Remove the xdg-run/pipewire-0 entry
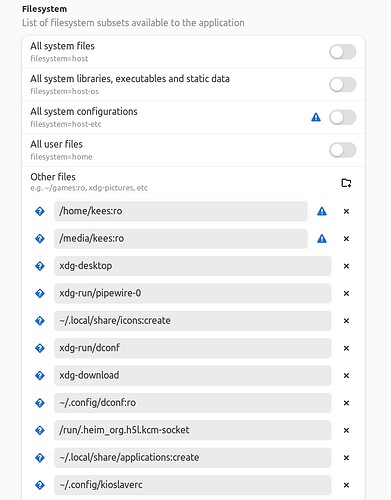The width and height of the screenshot is (391, 500). pyautogui.click(x=346, y=293)
